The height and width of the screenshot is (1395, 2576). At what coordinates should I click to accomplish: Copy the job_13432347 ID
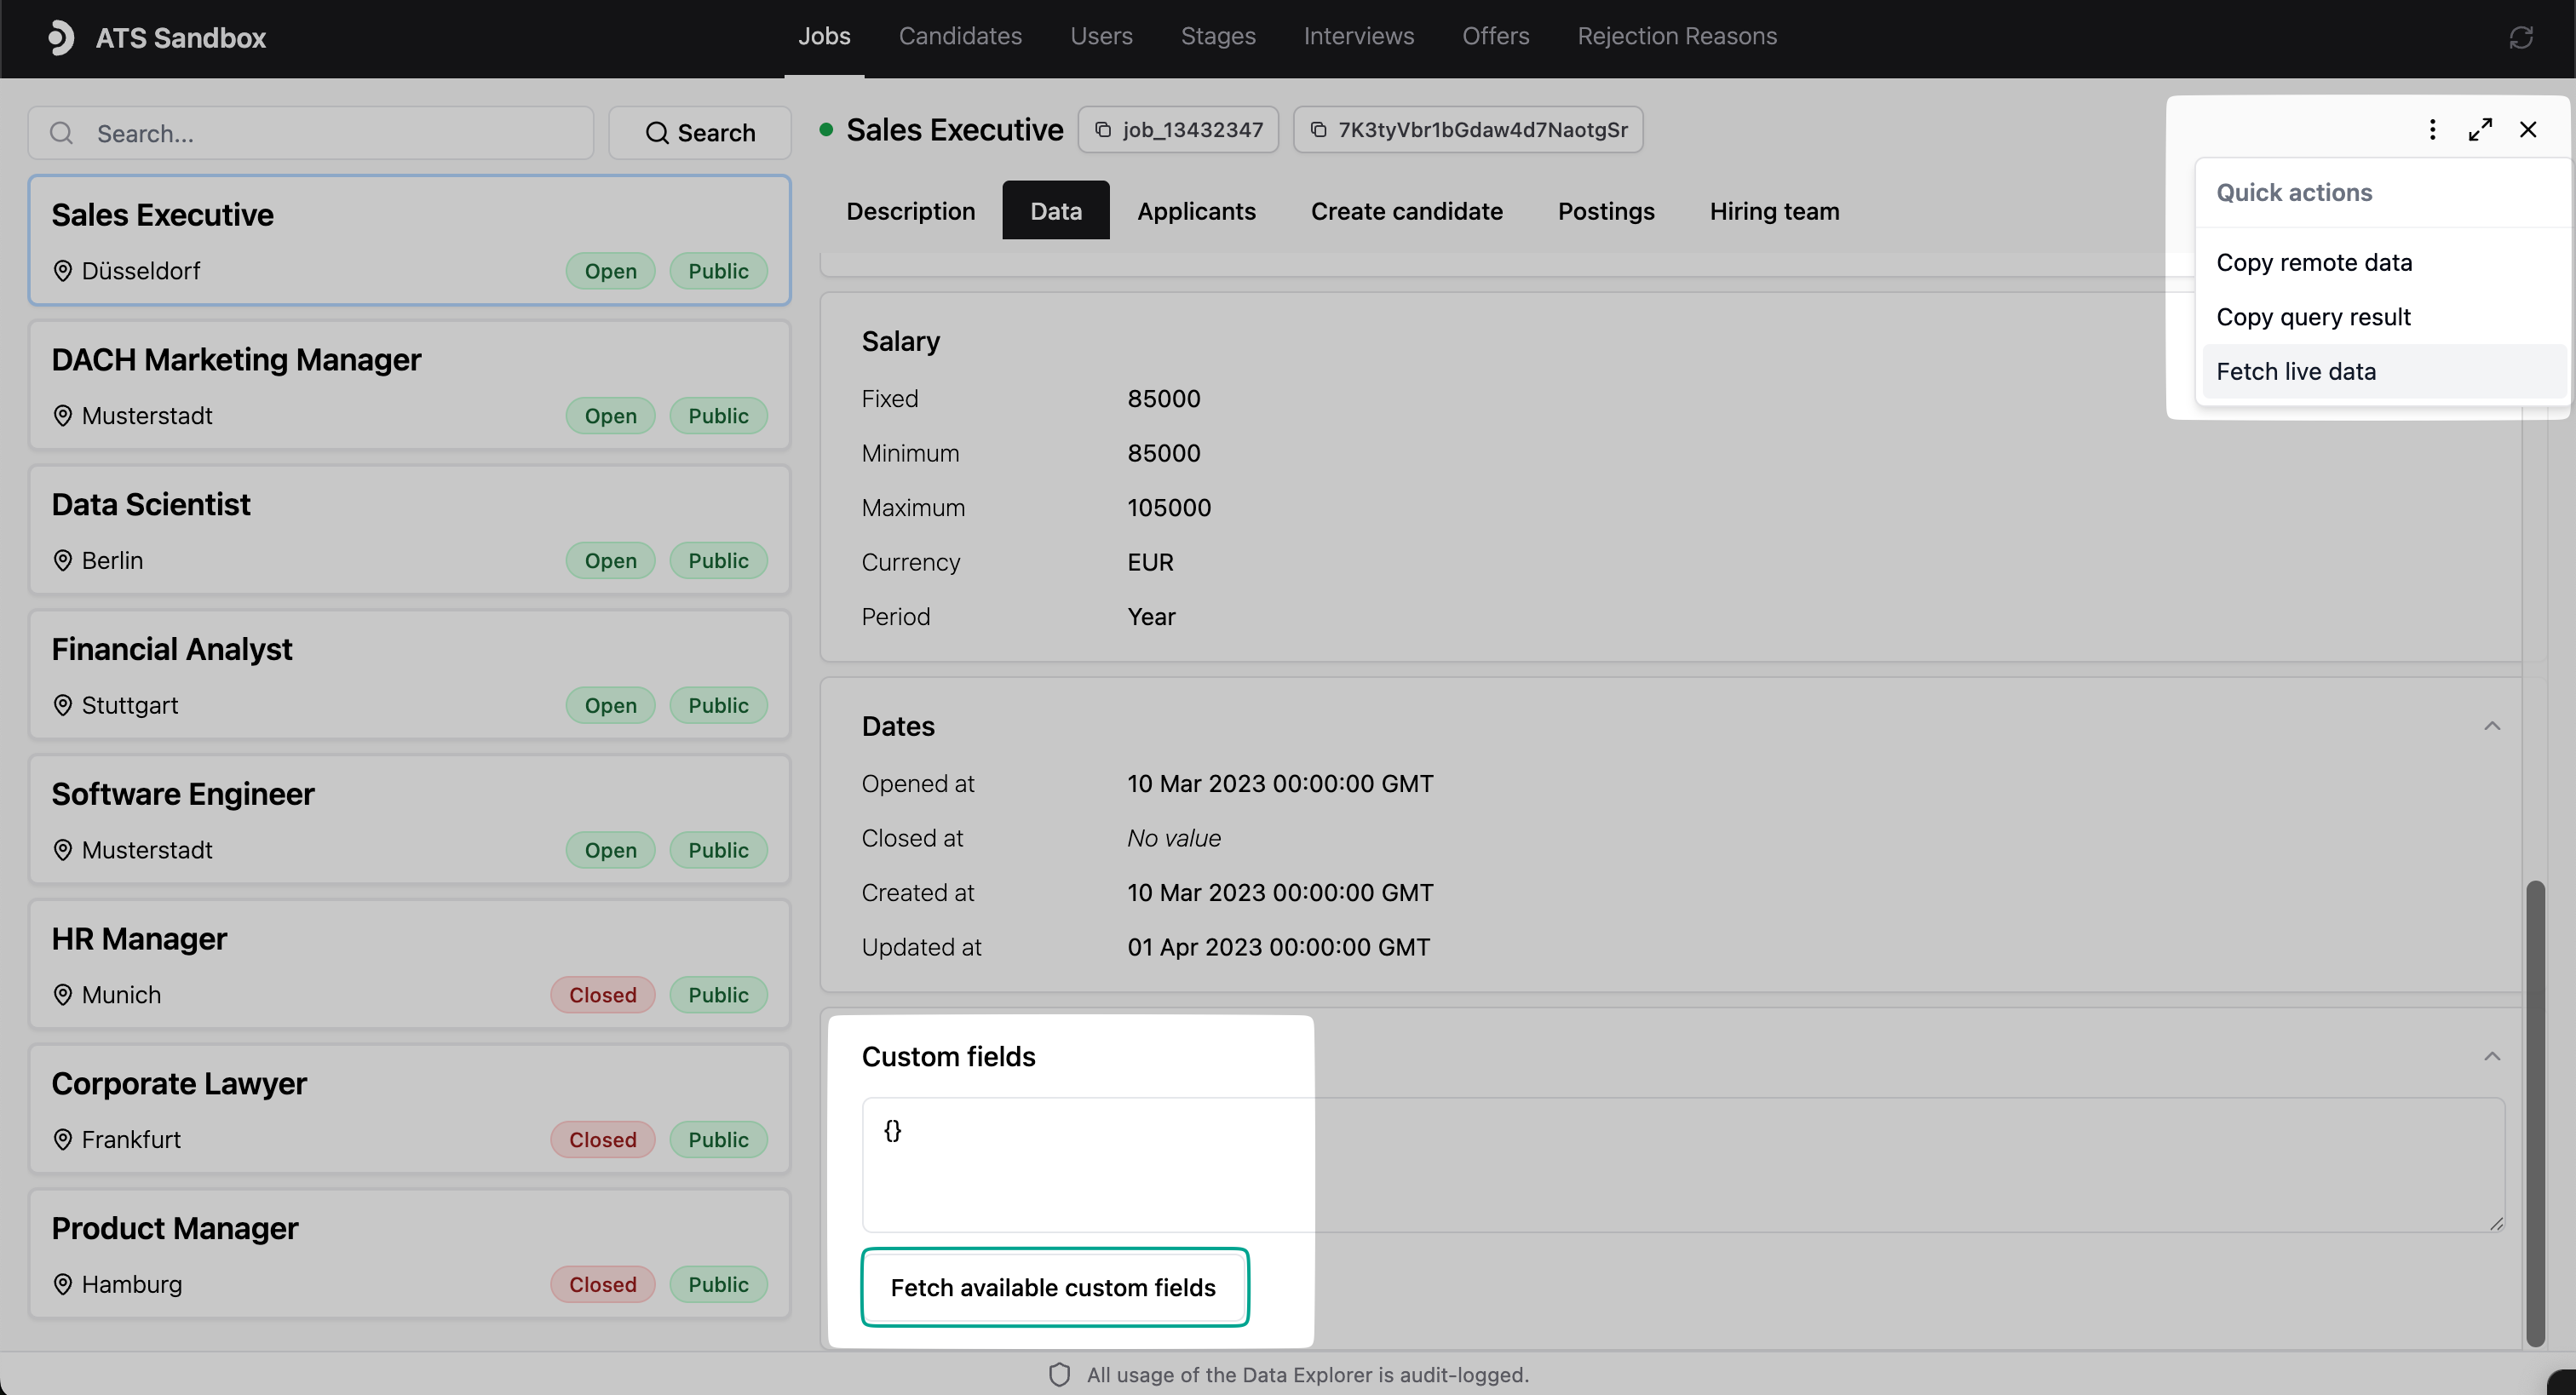click(1178, 130)
